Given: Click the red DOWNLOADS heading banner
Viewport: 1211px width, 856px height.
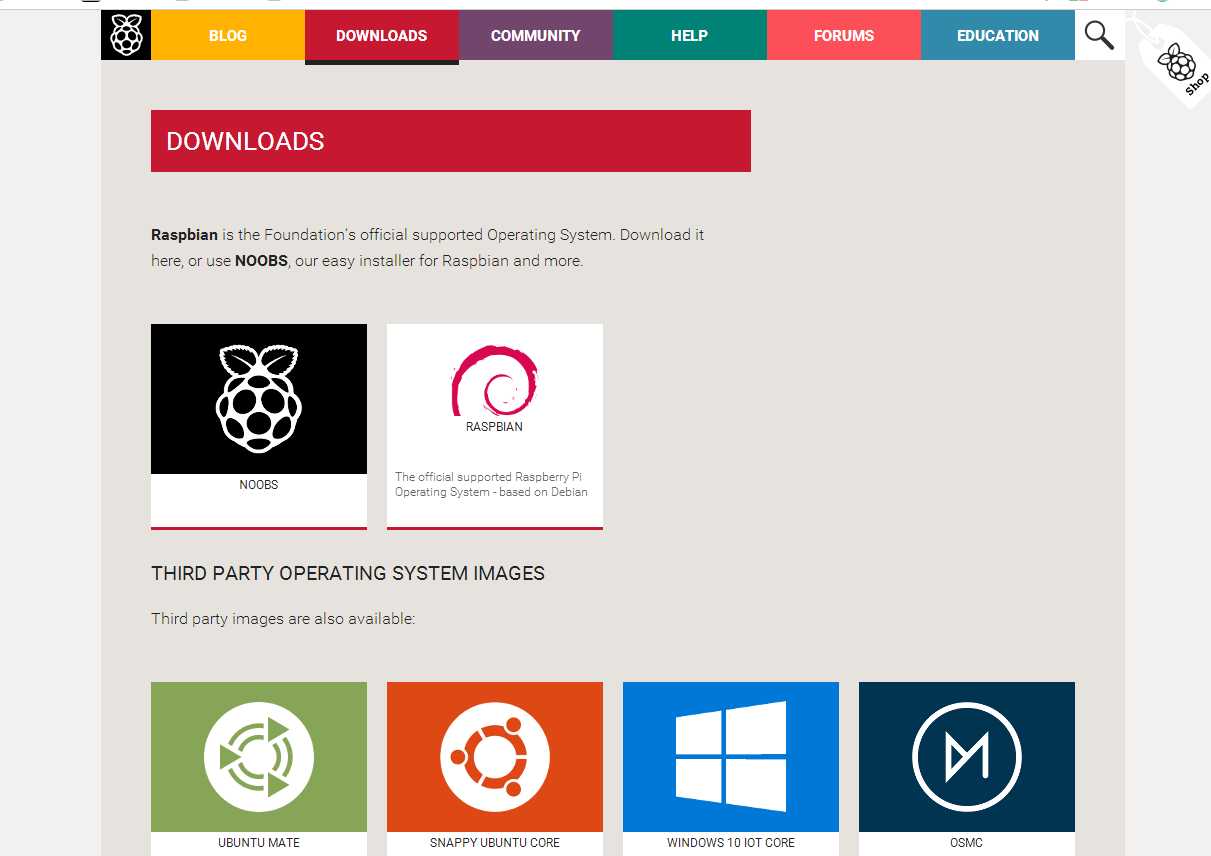Looking at the screenshot, I should tap(451, 141).
